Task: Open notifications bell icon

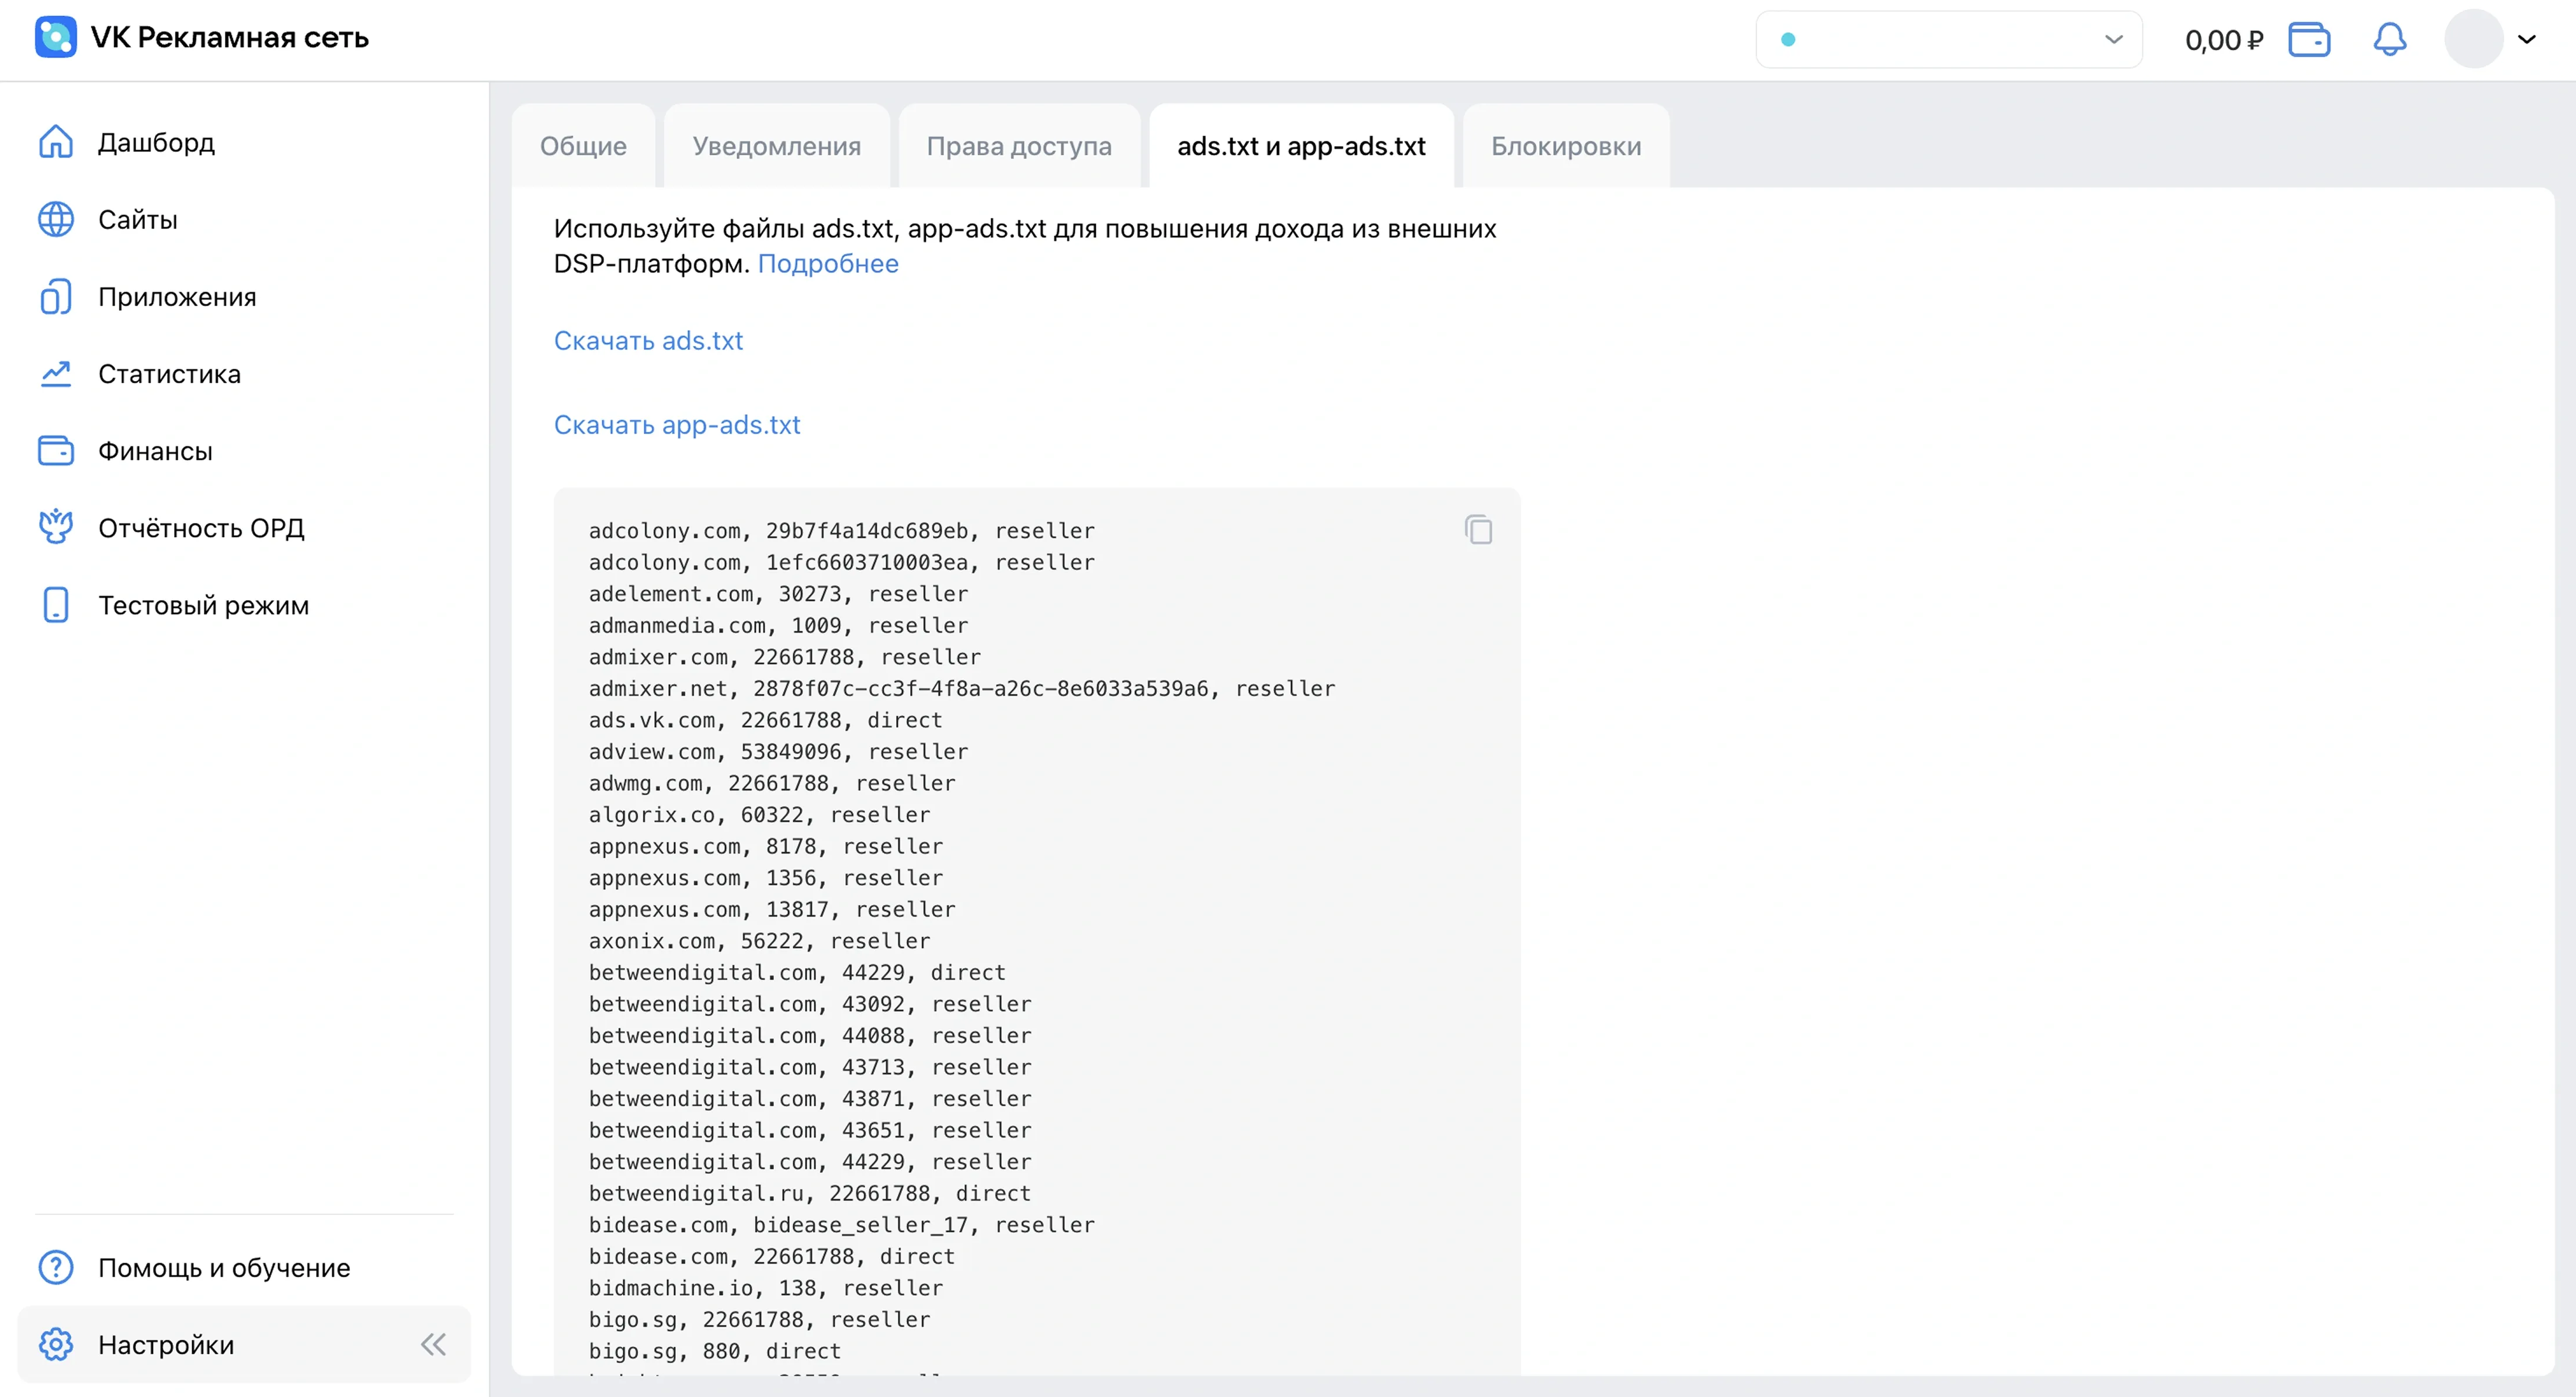Action: [2390, 40]
